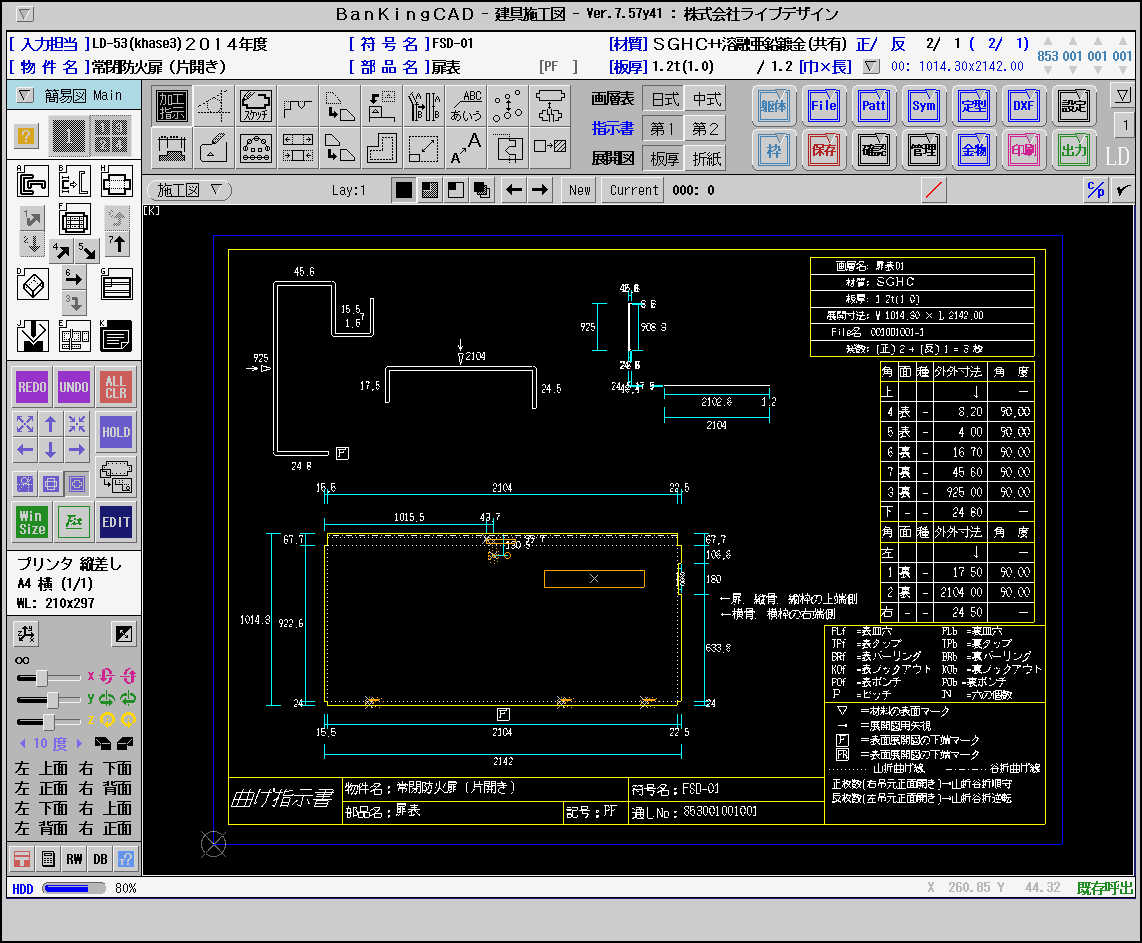Click the E panel assembly icon
This screenshot has width=1142, height=943.
tap(74, 336)
